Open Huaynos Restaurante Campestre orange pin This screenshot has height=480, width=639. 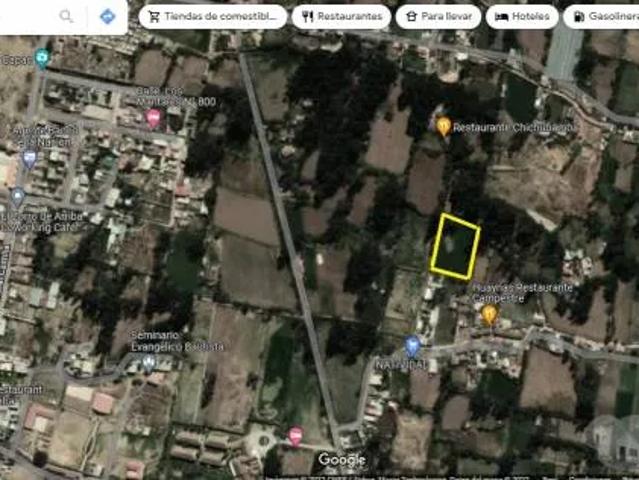(x=489, y=315)
